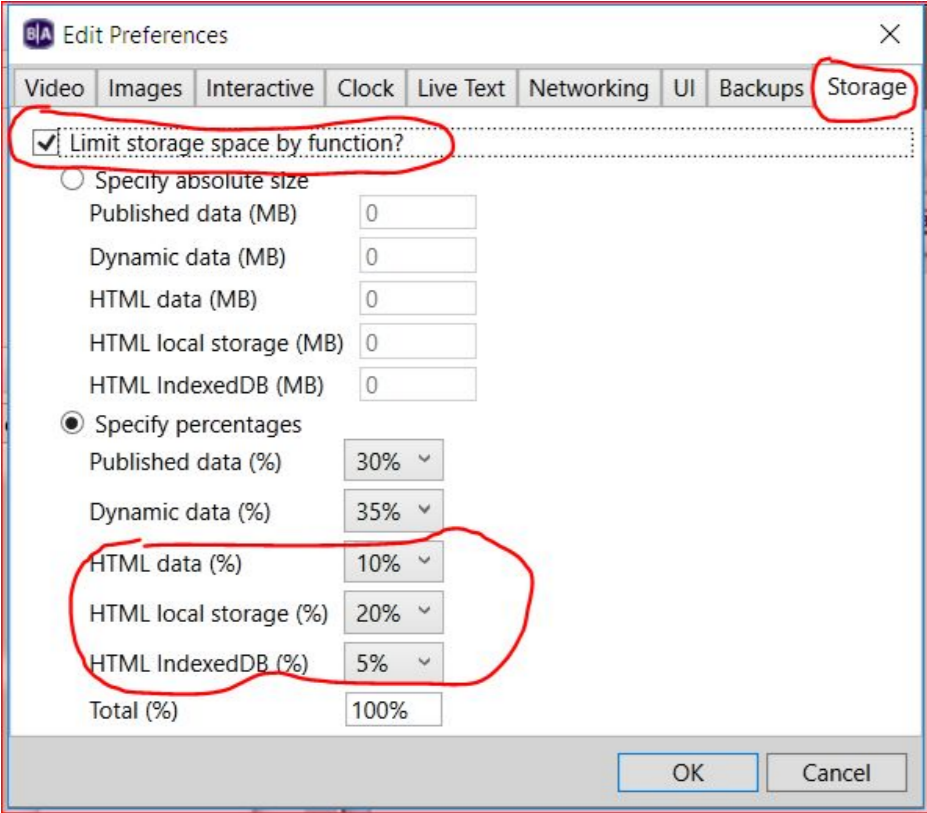927x813 pixels.
Task: Open Published data percentage dropdown
Action: 393,462
